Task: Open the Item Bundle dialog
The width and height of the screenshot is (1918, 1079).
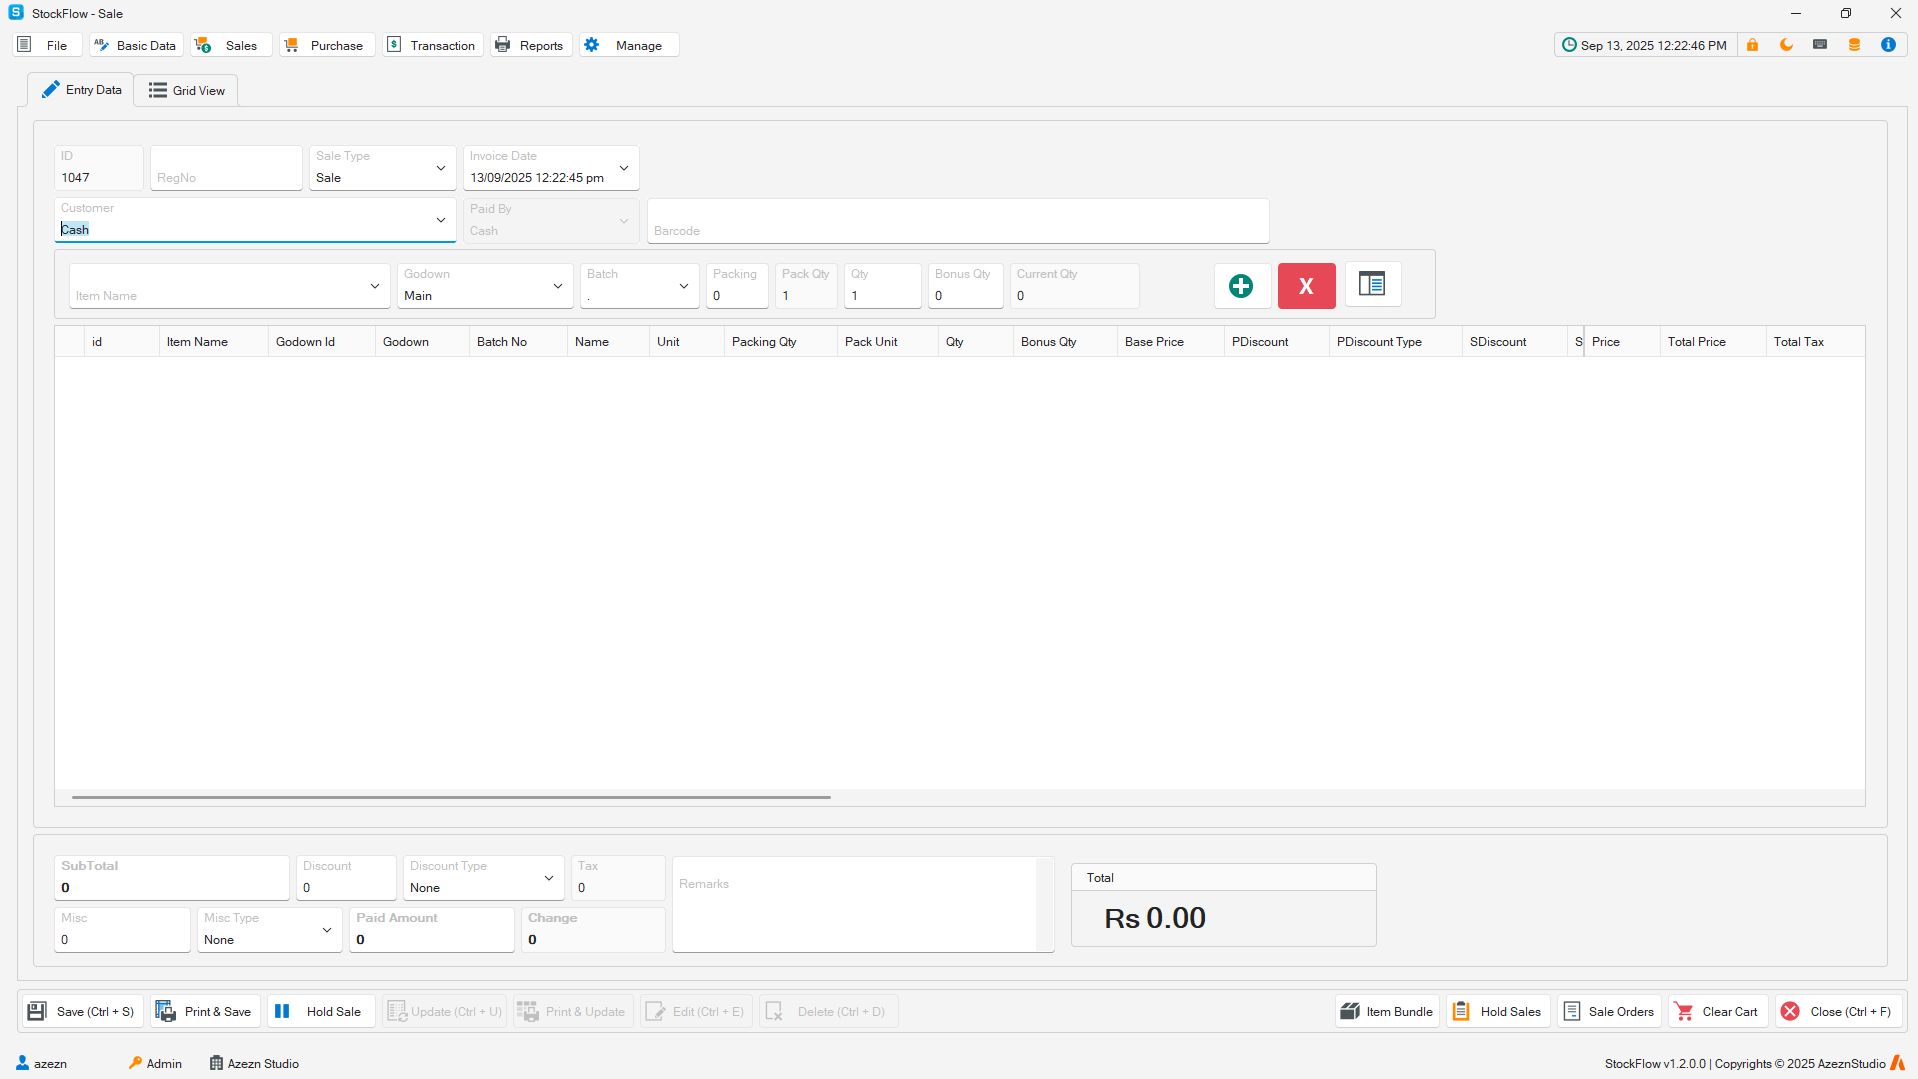Action: click(x=1388, y=1011)
